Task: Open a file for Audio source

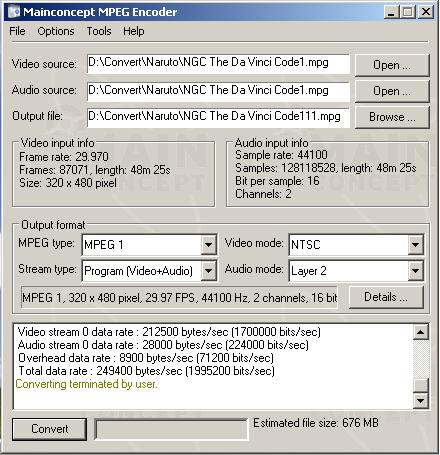Action: [x=392, y=91]
